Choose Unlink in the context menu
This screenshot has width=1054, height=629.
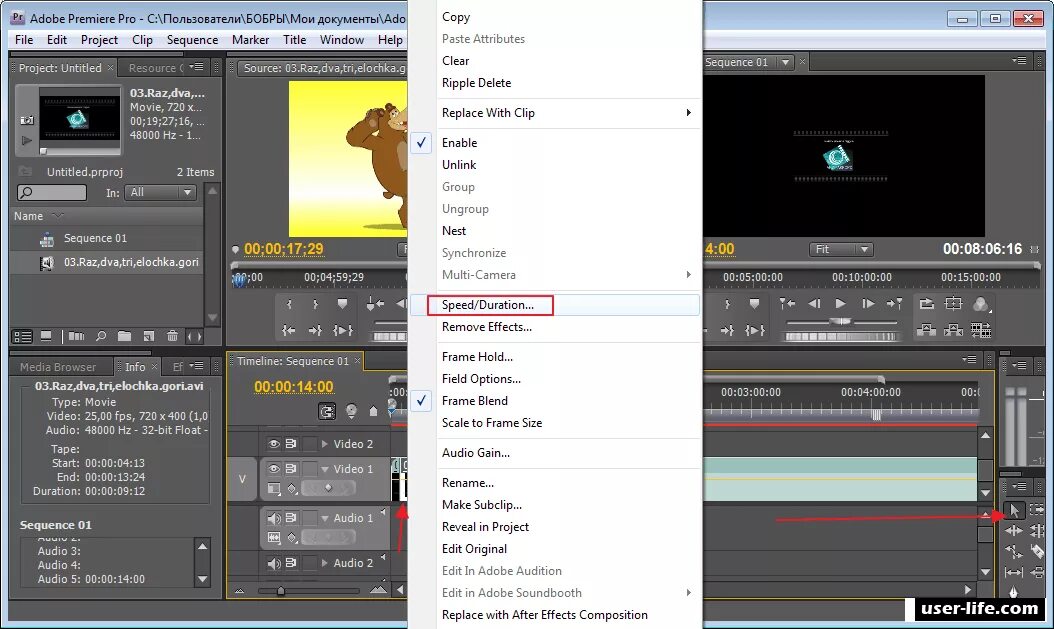click(555, 165)
